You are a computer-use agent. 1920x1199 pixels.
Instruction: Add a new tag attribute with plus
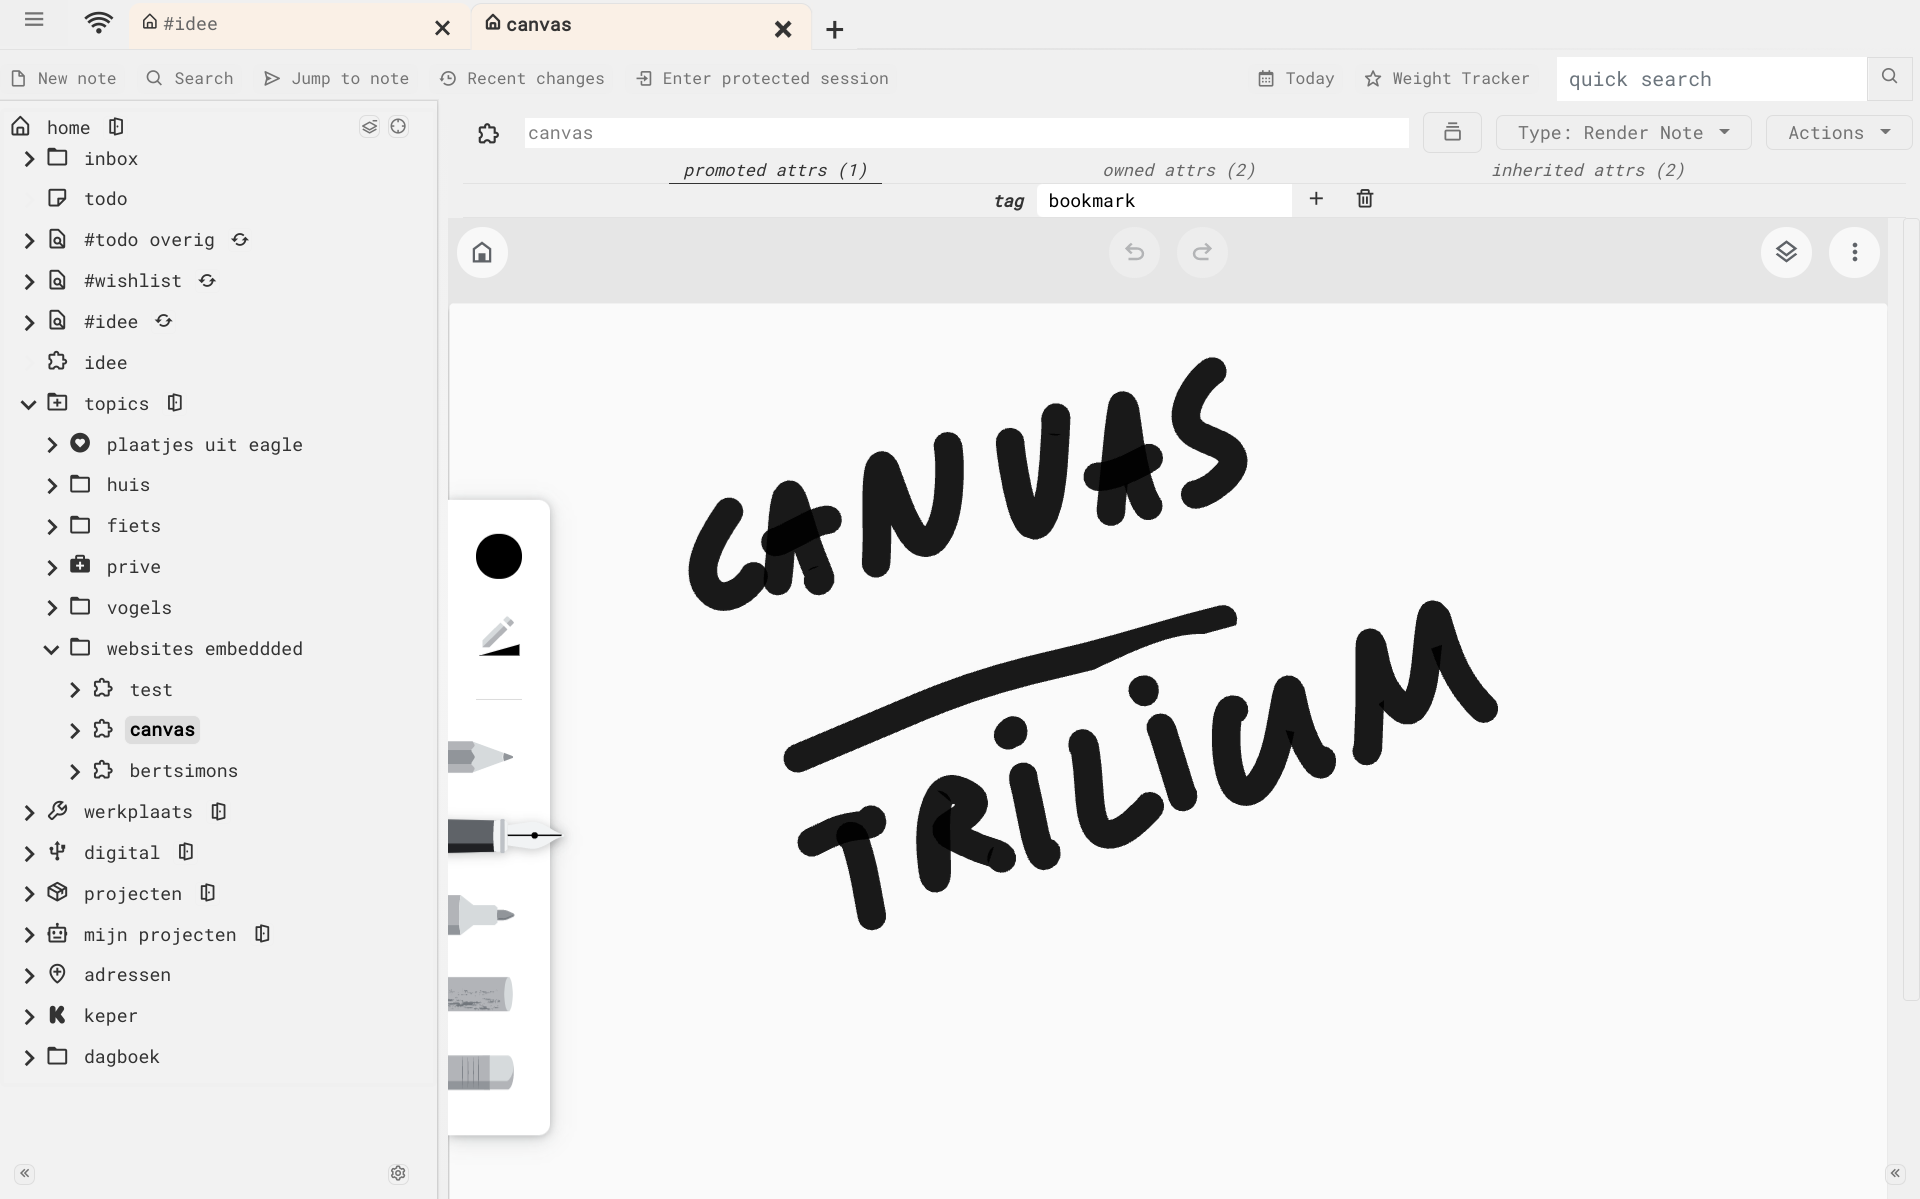(1316, 199)
